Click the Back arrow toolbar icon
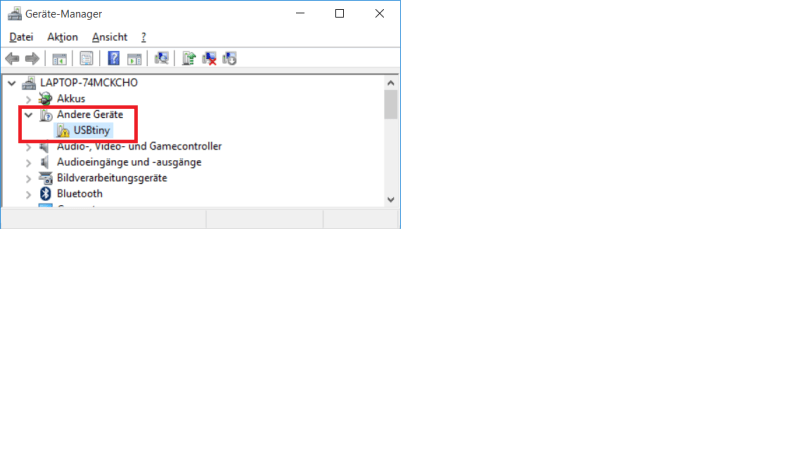Viewport: 810px width, 455px height. 12,58
